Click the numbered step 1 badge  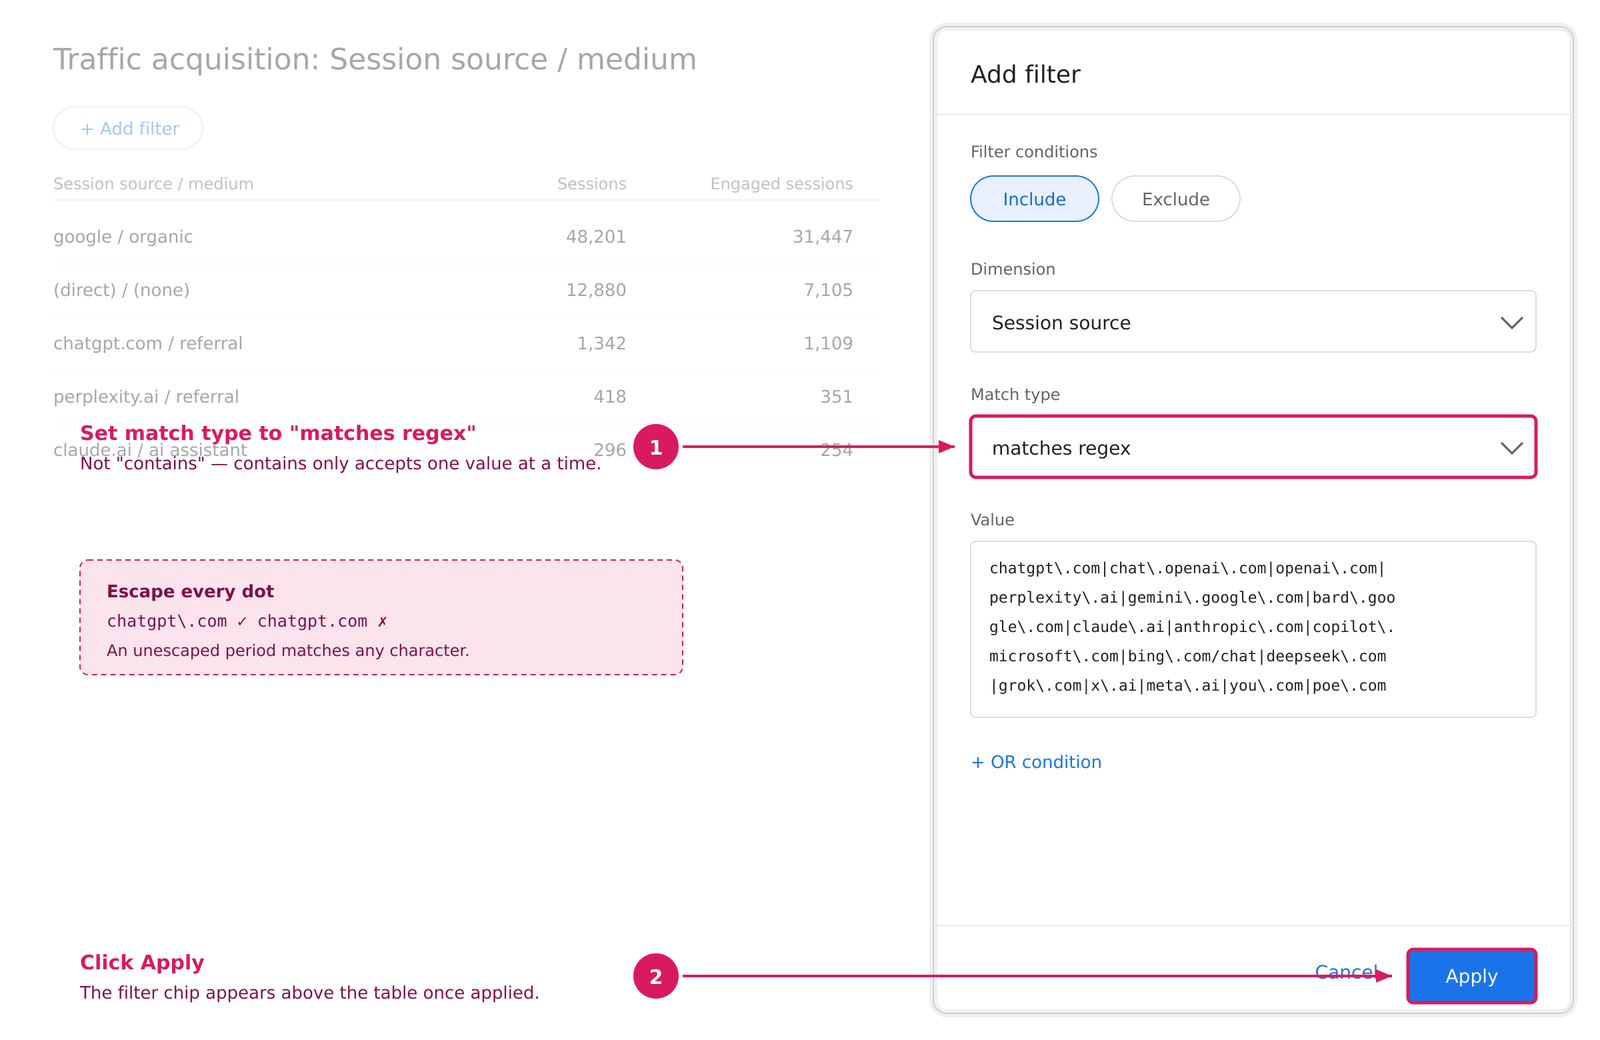coord(656,447)
